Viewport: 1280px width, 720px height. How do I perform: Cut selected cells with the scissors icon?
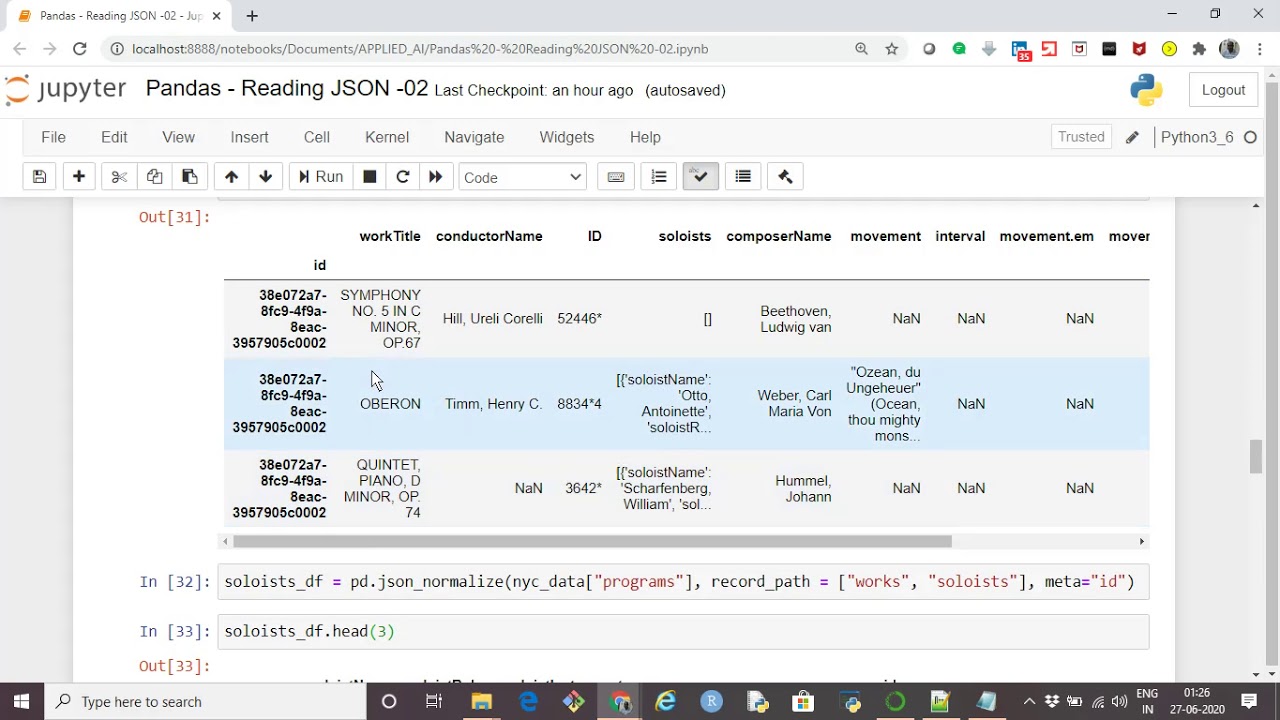119,177
